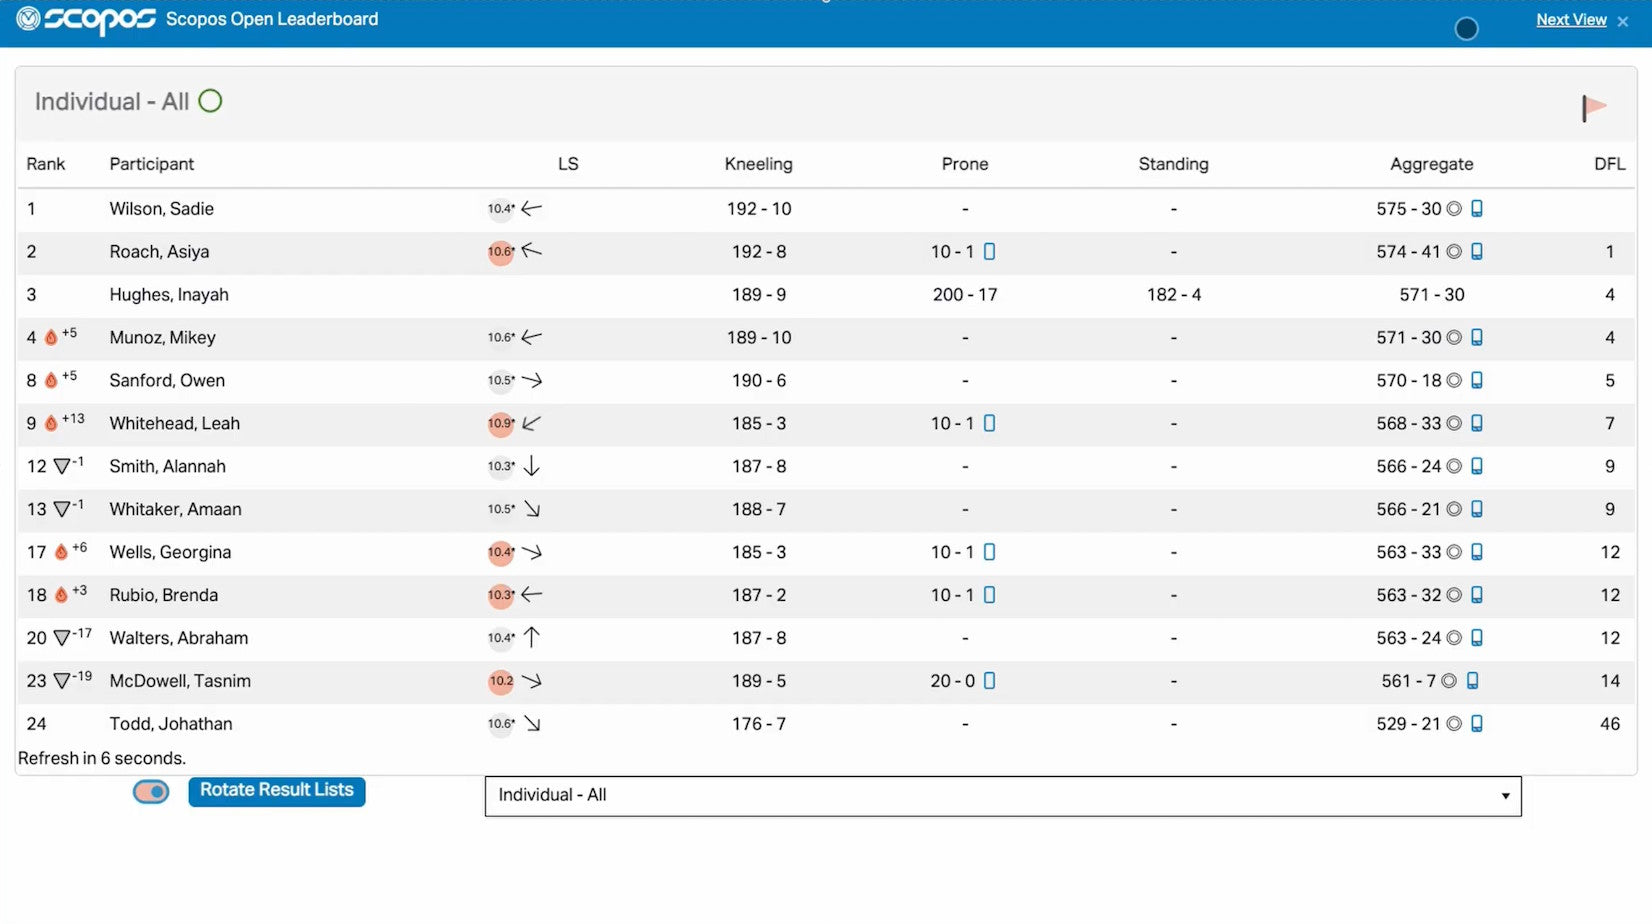Click Hughes's aggregate 571 - 30
This screenshot has height=924, width=1652.
pyautogui.click(x=1432, y=295)
